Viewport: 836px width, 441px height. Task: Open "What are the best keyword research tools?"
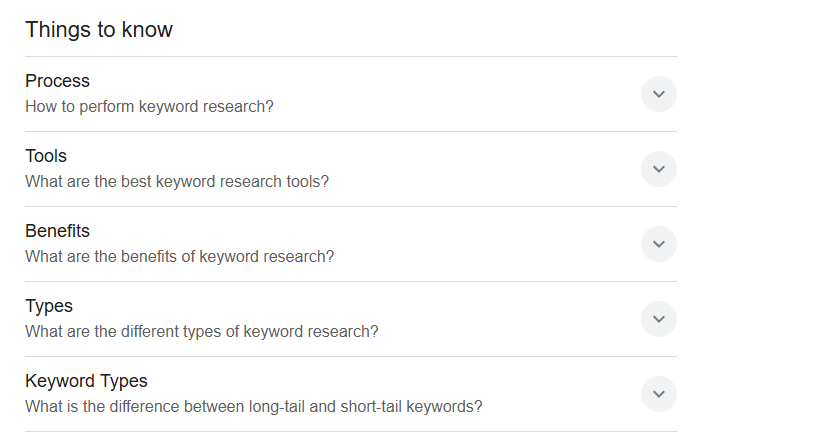[177, 182]
